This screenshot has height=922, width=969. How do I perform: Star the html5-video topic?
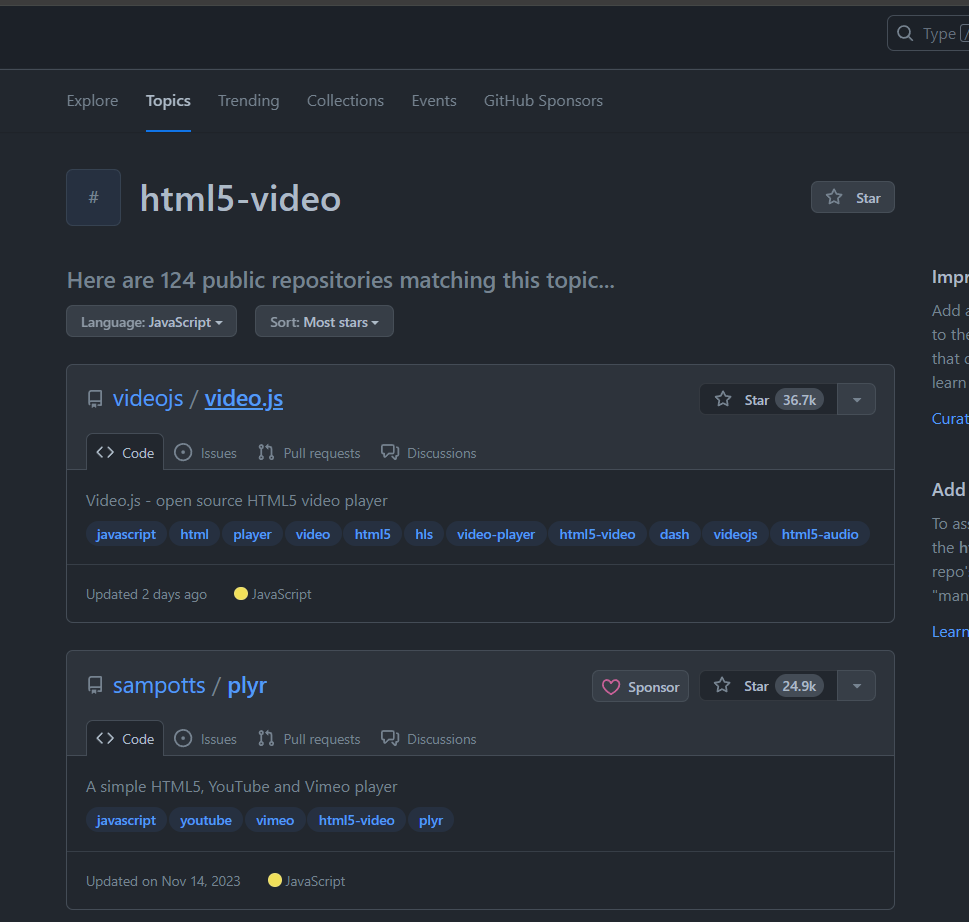coord(853,197)
